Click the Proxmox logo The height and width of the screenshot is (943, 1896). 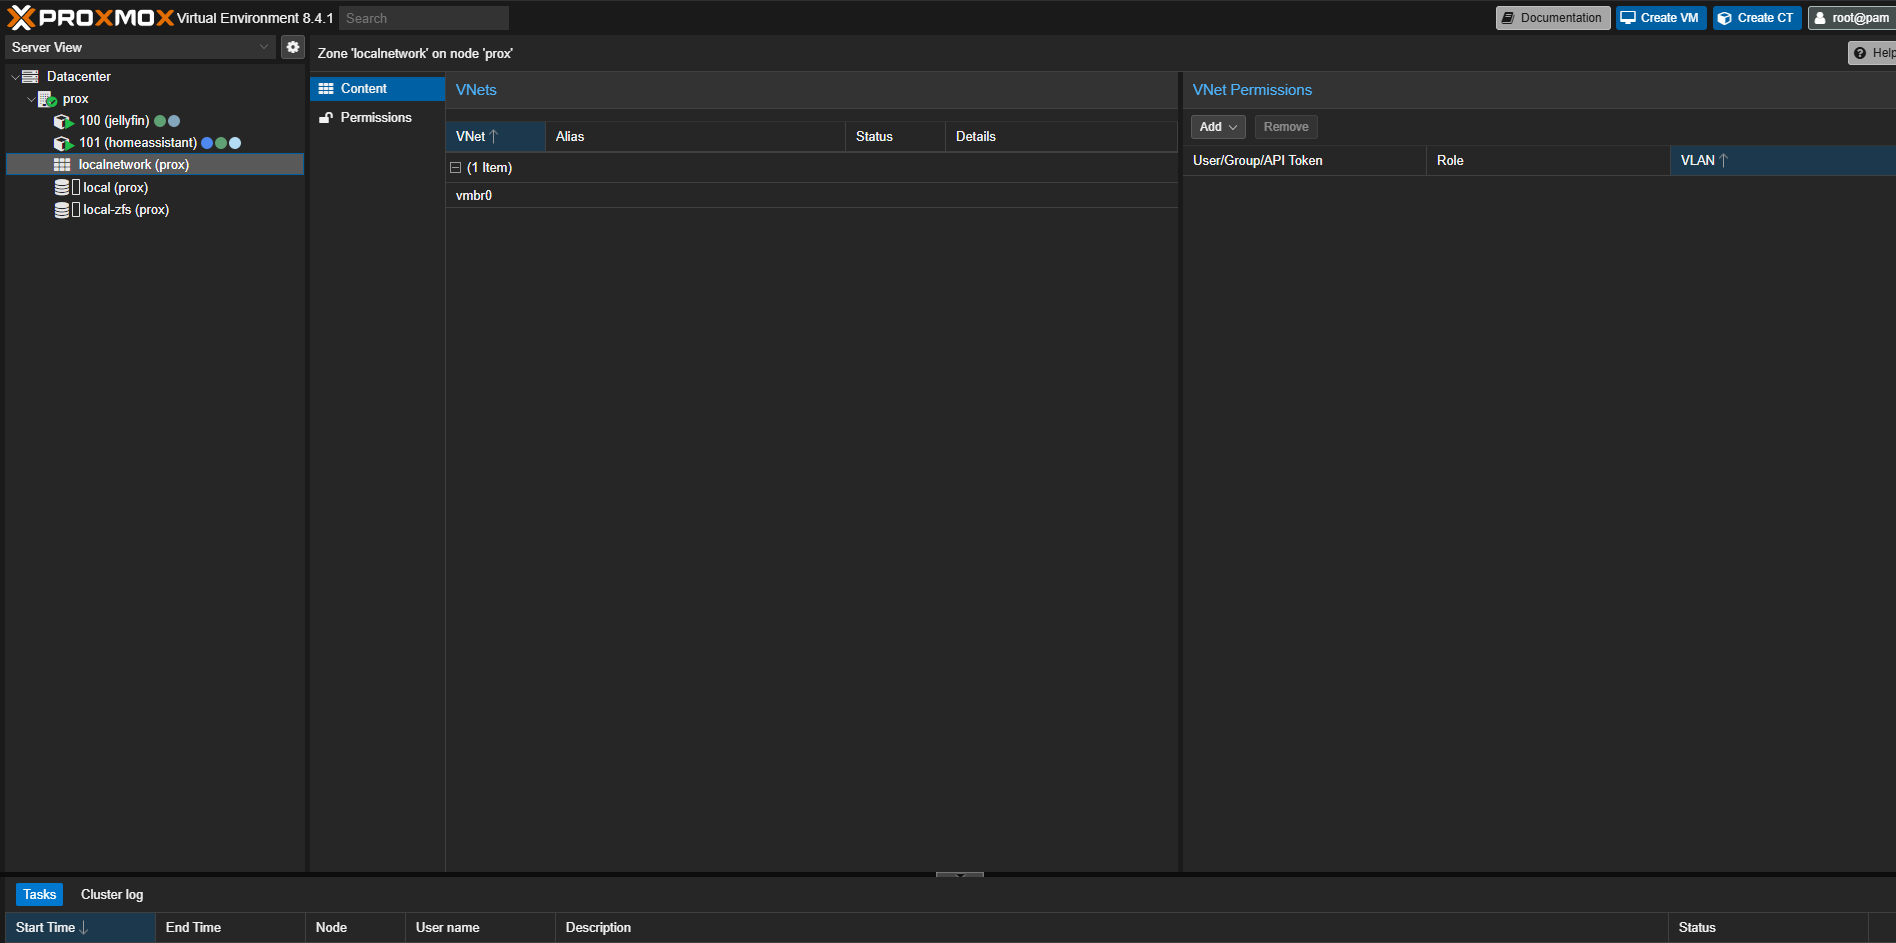click(91, 18)
